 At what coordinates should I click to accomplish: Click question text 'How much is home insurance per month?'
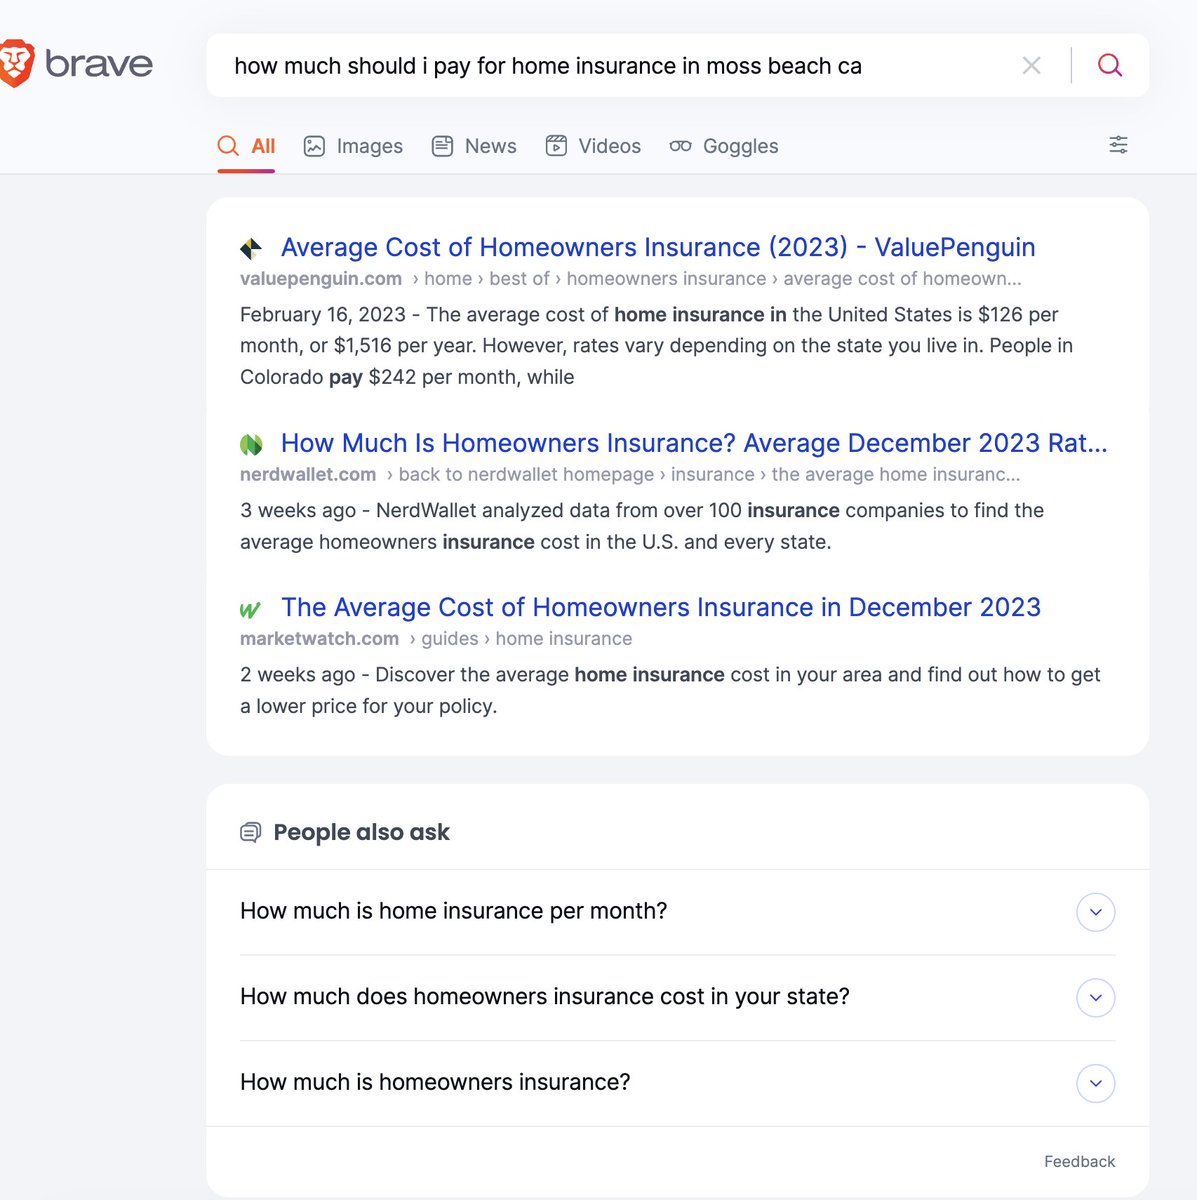[x=453, y=911]
